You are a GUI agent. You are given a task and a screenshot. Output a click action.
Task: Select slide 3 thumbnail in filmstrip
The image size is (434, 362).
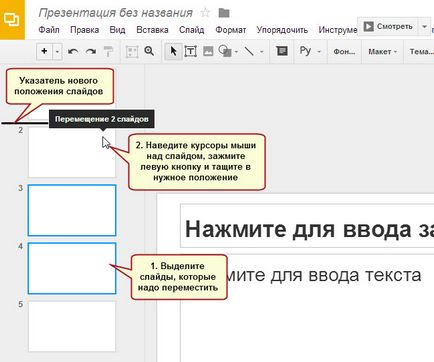[x=72, y=210]
